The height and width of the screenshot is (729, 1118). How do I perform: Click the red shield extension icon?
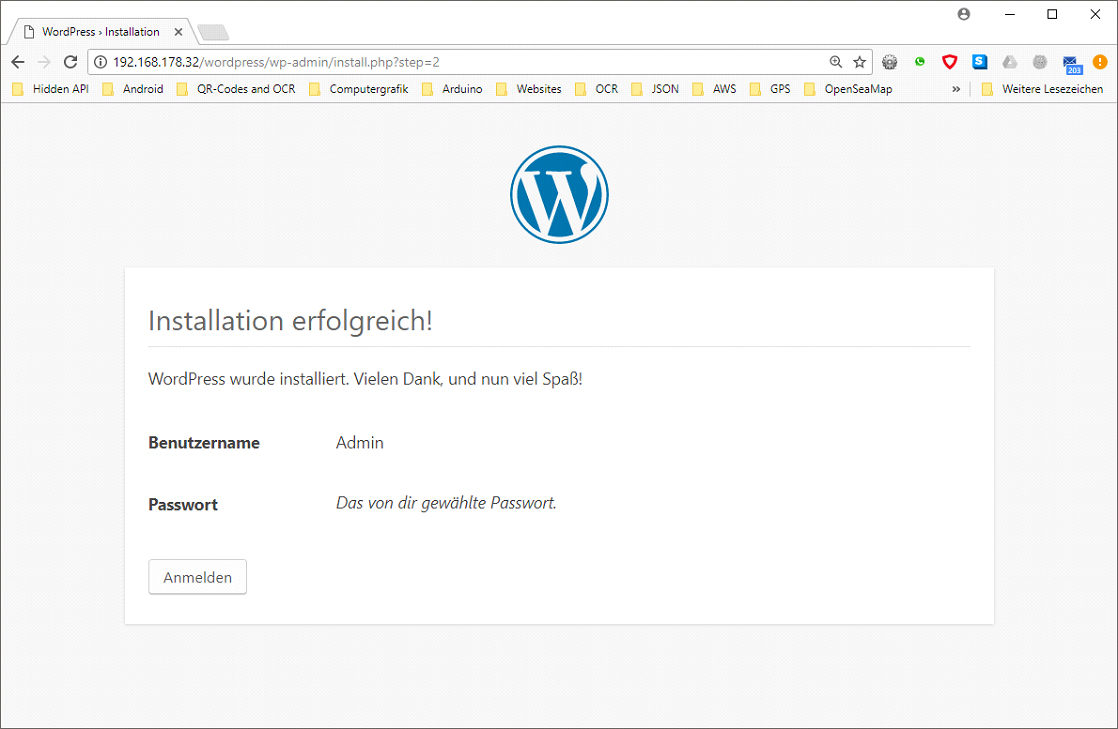coord(949,62)
